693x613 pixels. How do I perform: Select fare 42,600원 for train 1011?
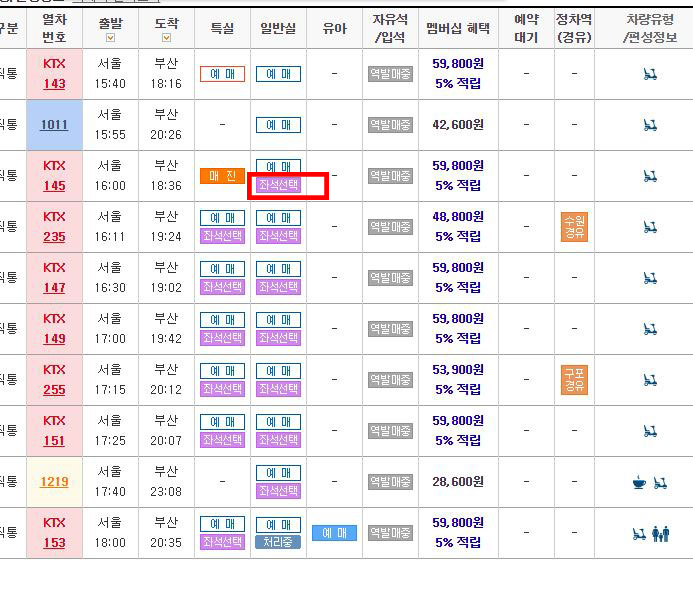coord(458,125)
